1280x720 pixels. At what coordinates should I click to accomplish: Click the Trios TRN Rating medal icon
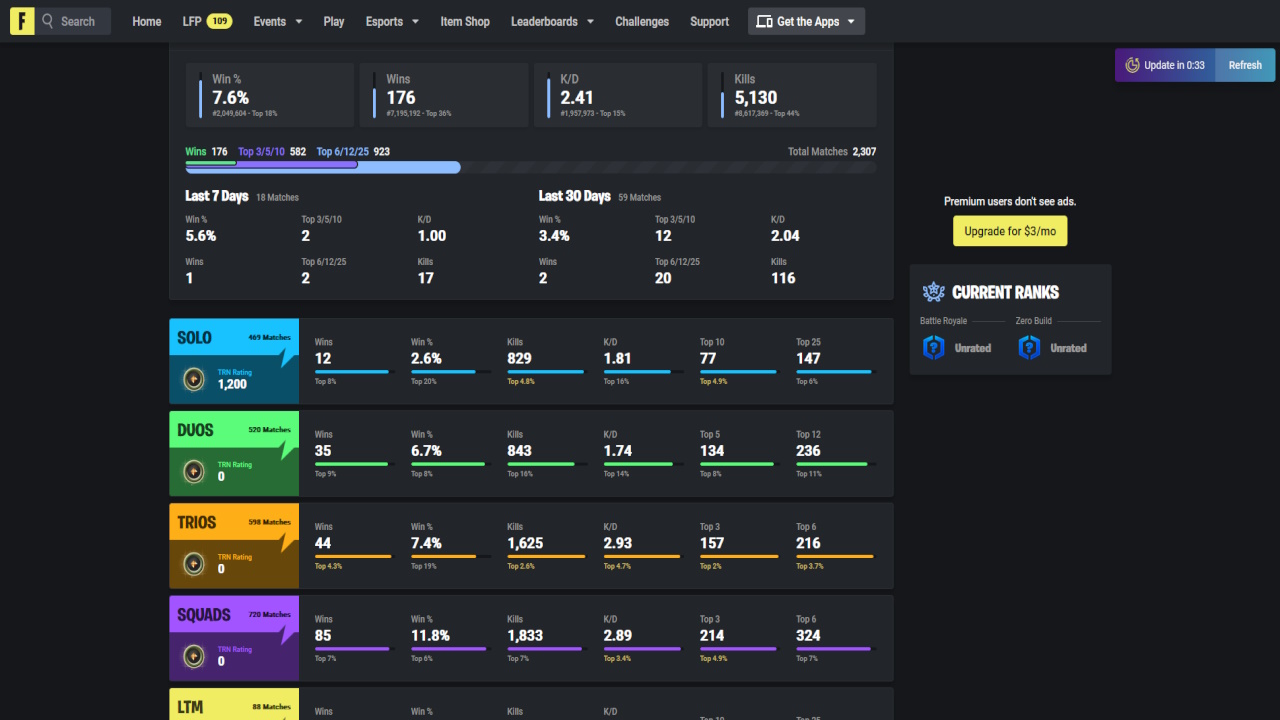point(194,564)
